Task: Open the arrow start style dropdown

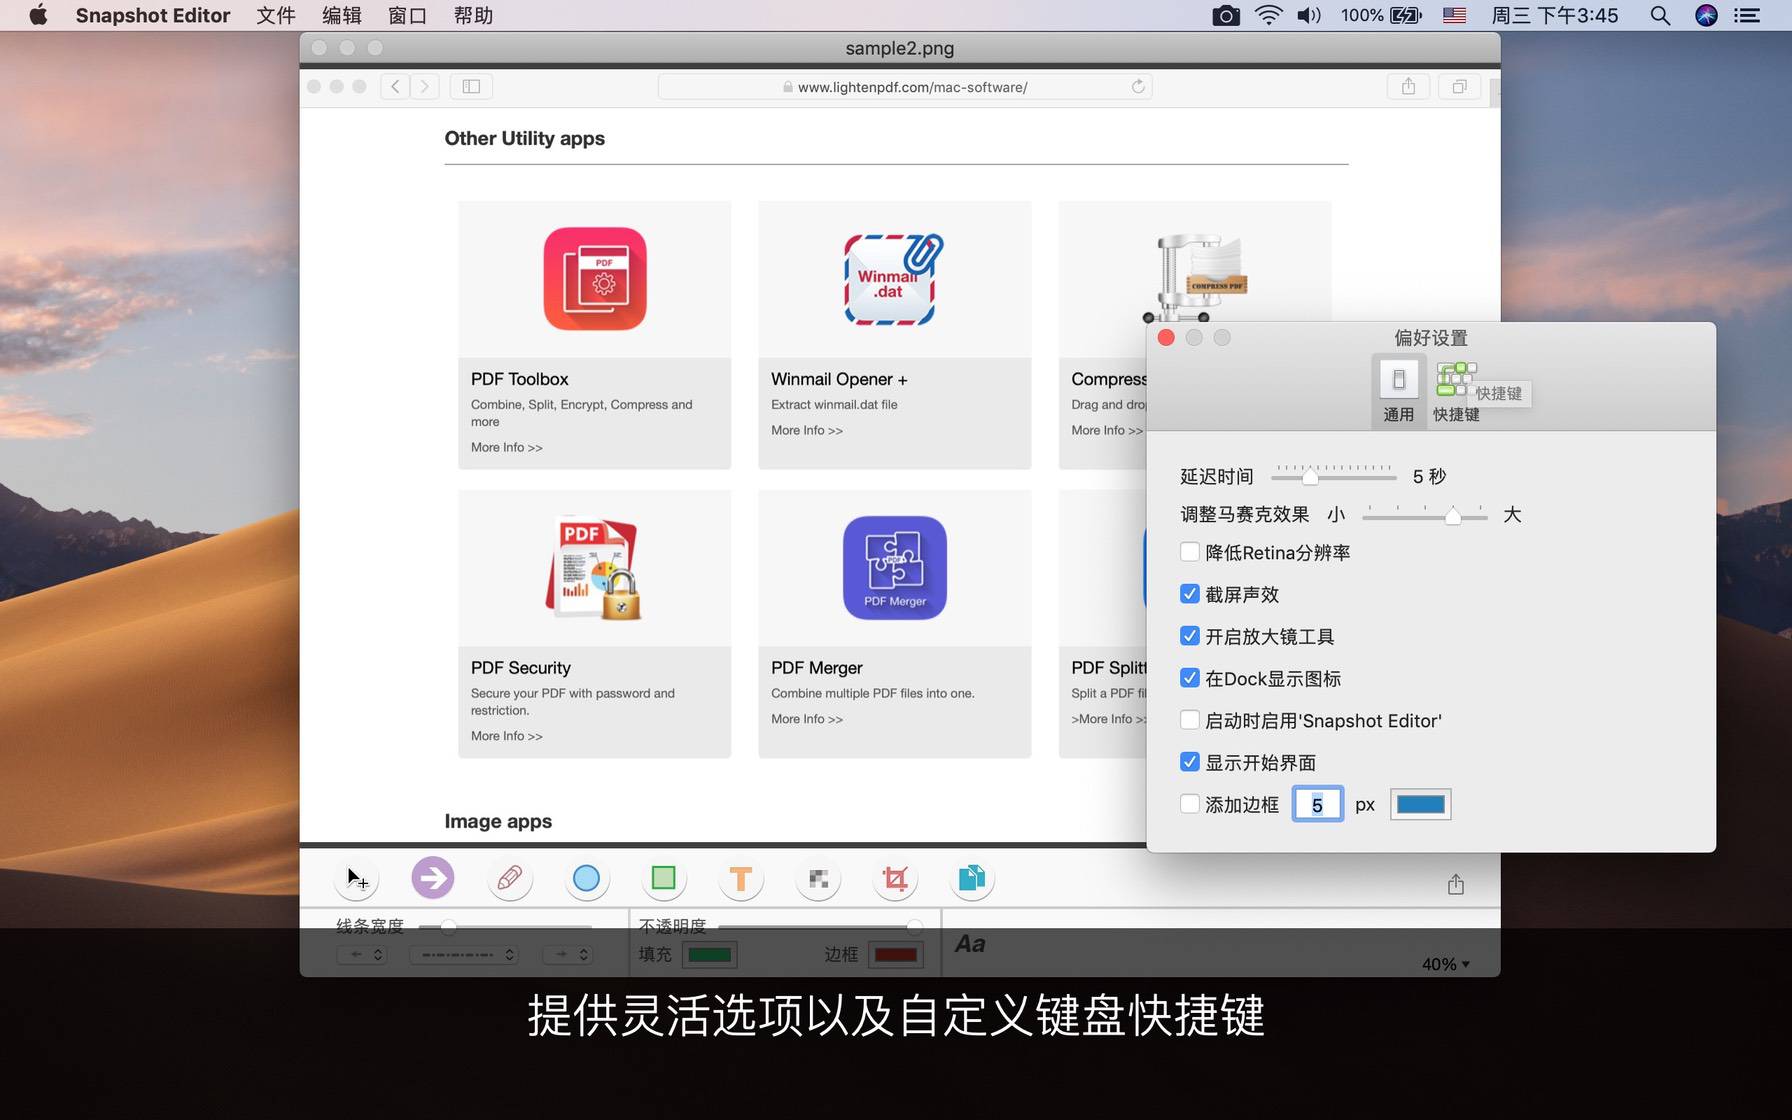Action: [361, 955]
